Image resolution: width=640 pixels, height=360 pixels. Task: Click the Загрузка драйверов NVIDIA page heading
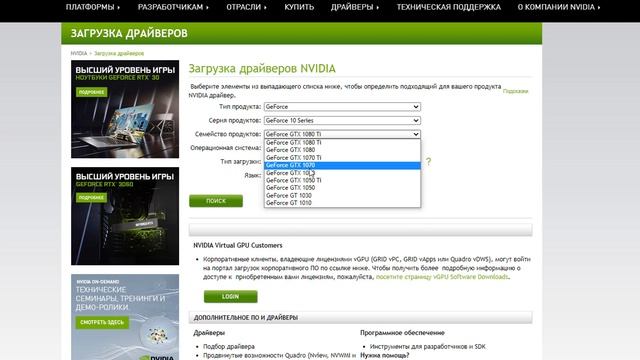(262, 69)
